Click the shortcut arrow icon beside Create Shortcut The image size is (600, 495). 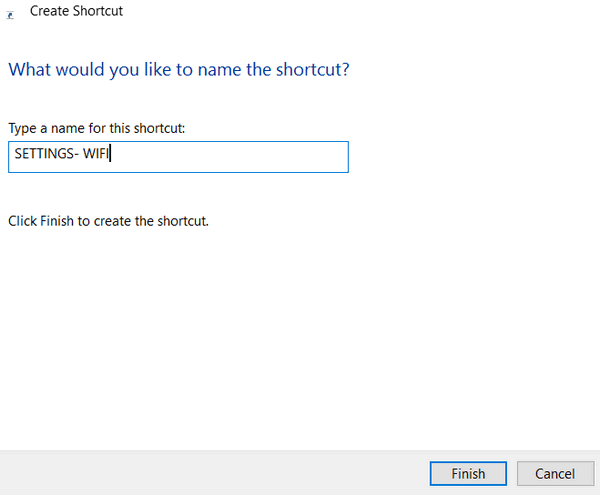pyautogui.click(x=10, y=15)
